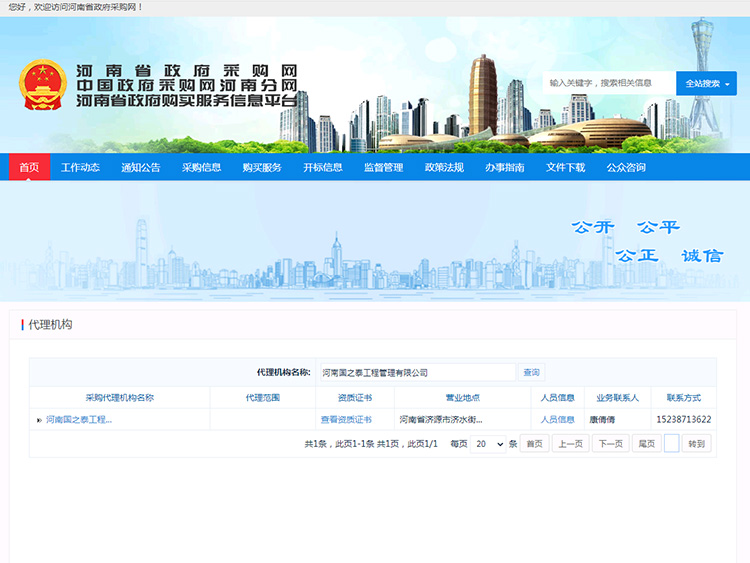Image resolution: width=750 pixels, height=563 pixels.
Task: Open the 人员信息 link in the result row
Action: (557, 420)
